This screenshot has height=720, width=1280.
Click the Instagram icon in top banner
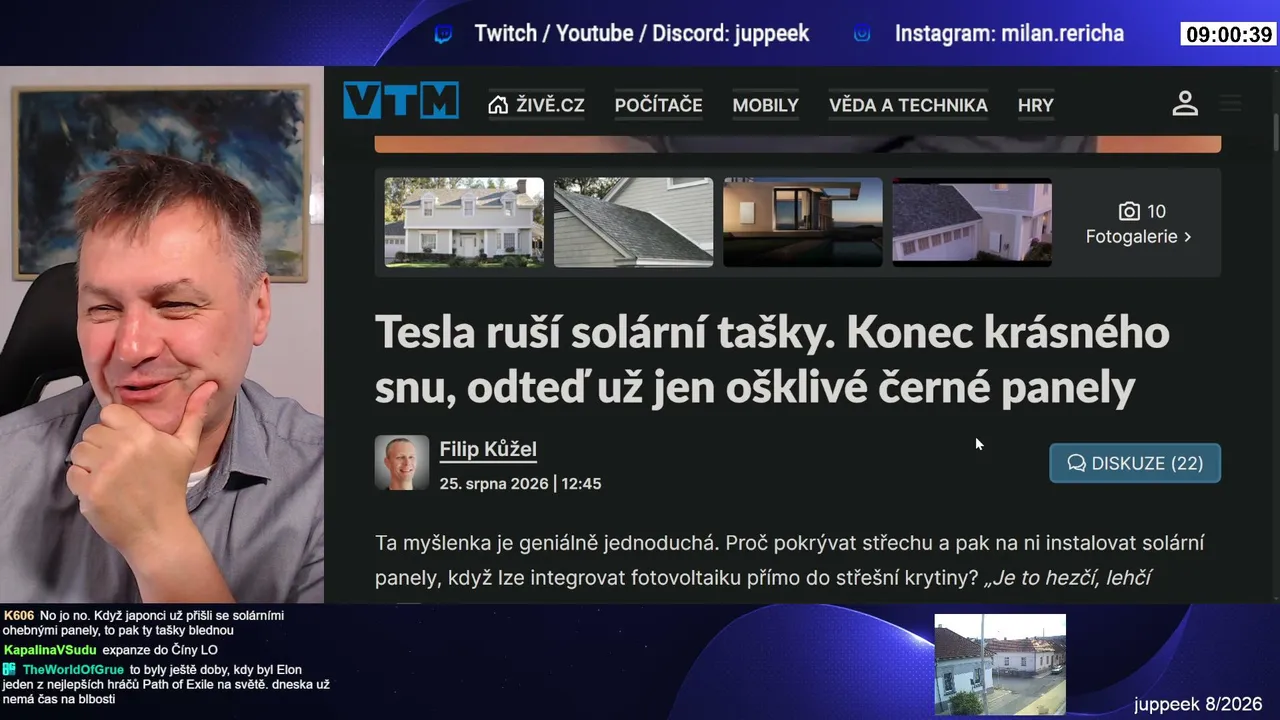tap(862, 34)
